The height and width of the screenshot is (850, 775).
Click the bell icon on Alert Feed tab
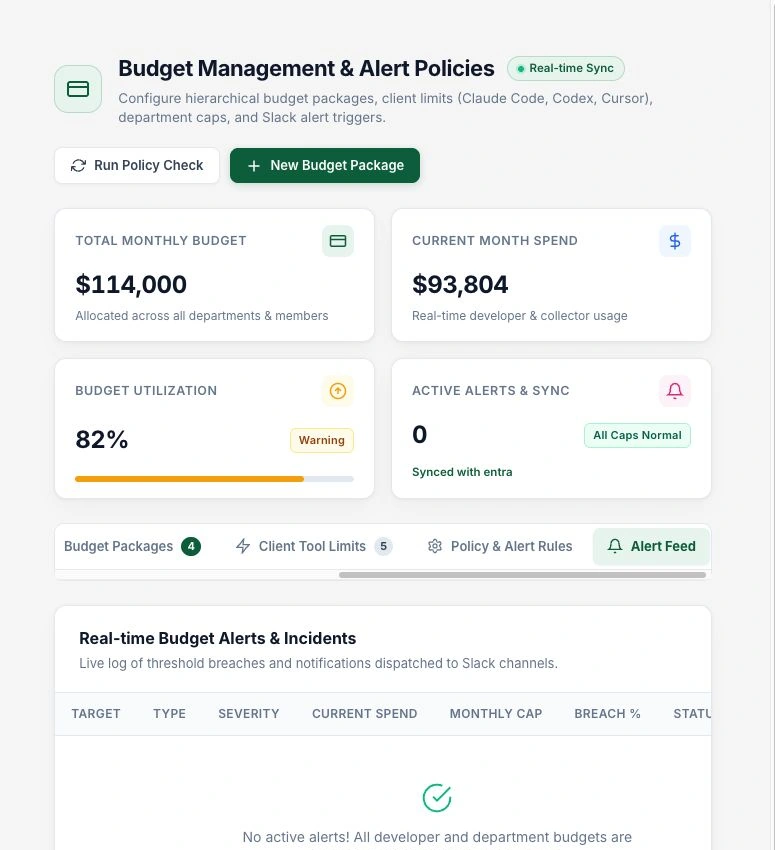pyautogui.click(x=615, y=546)
